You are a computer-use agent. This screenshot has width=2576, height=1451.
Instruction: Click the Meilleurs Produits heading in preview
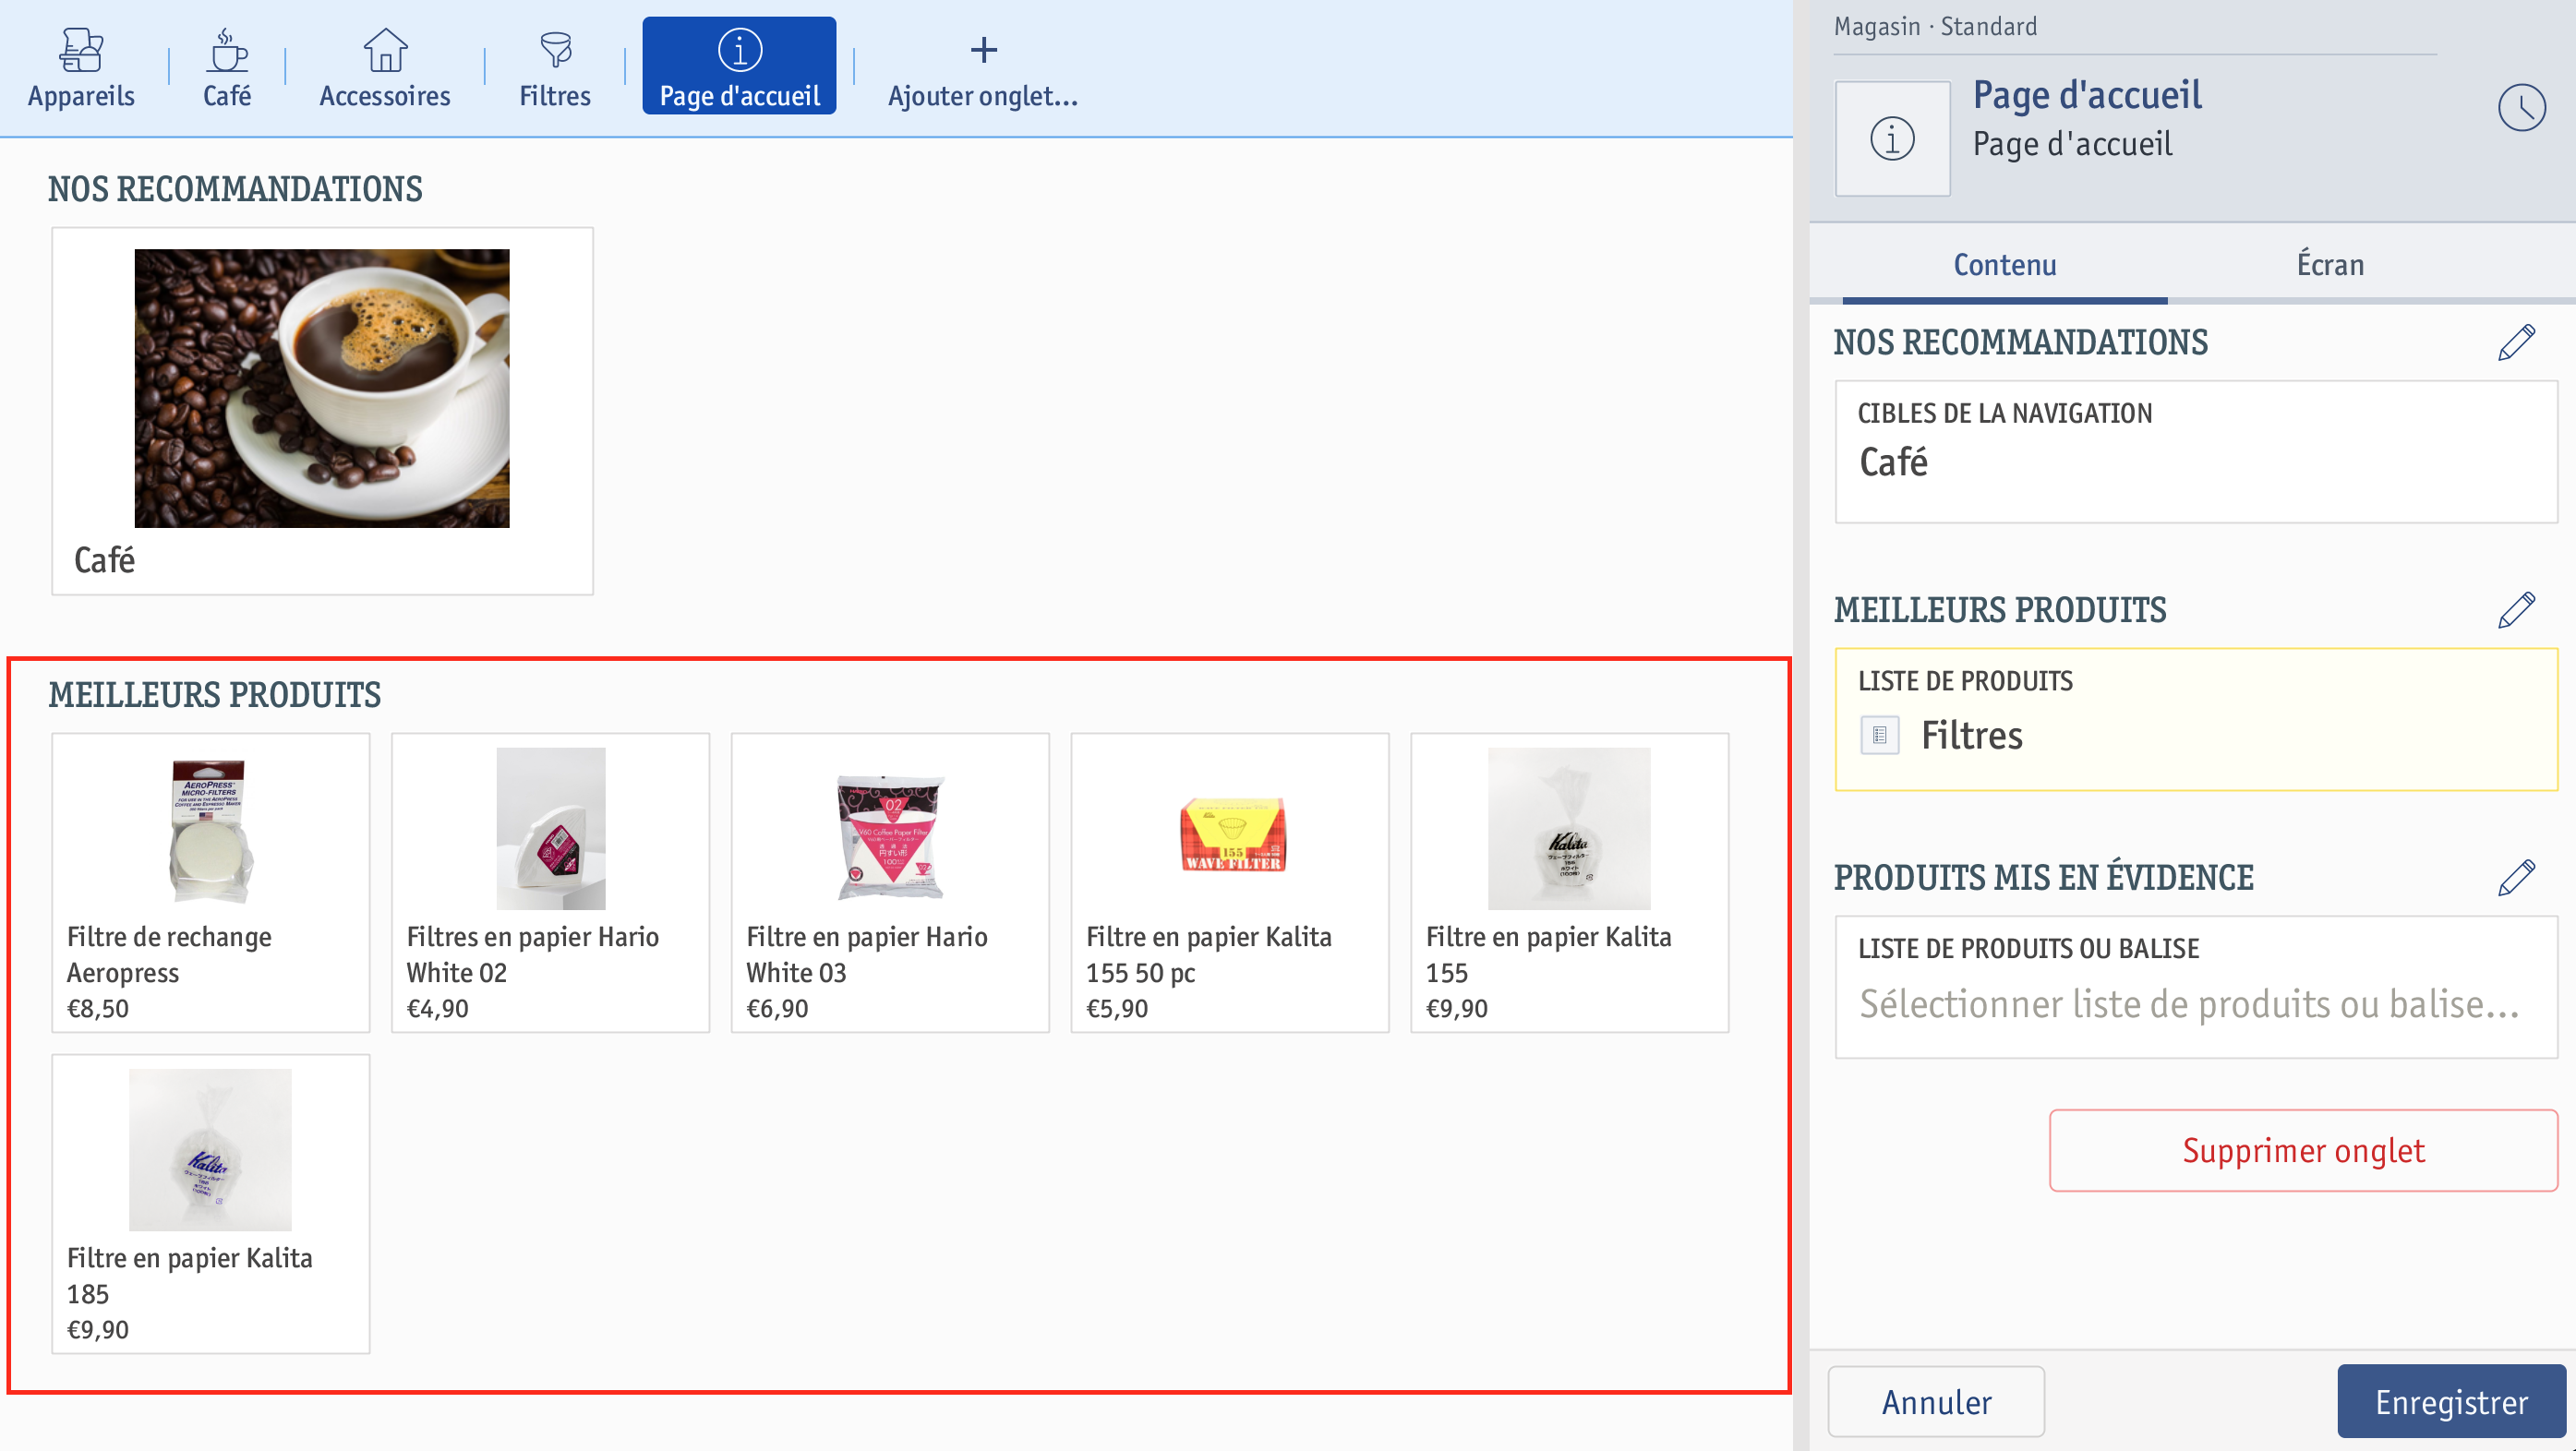214,695
